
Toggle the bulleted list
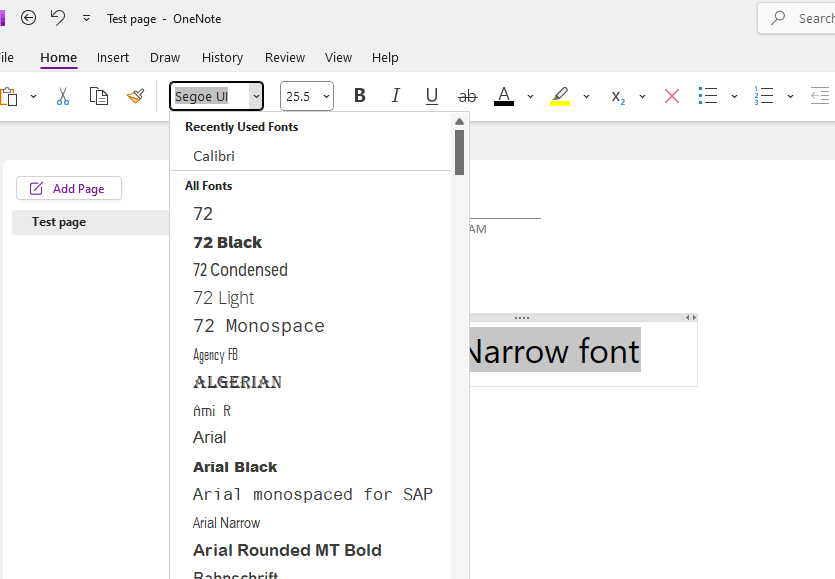(707, 95)
